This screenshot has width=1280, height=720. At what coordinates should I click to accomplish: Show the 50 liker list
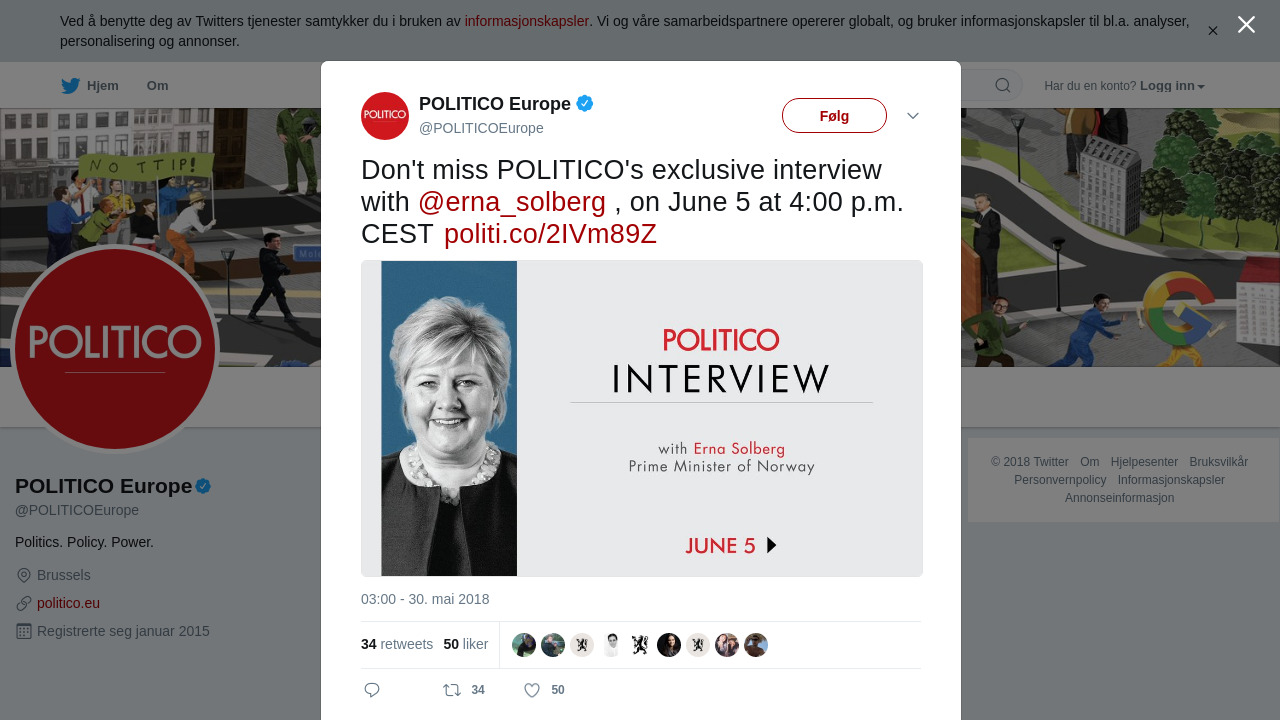click(466, 644)
